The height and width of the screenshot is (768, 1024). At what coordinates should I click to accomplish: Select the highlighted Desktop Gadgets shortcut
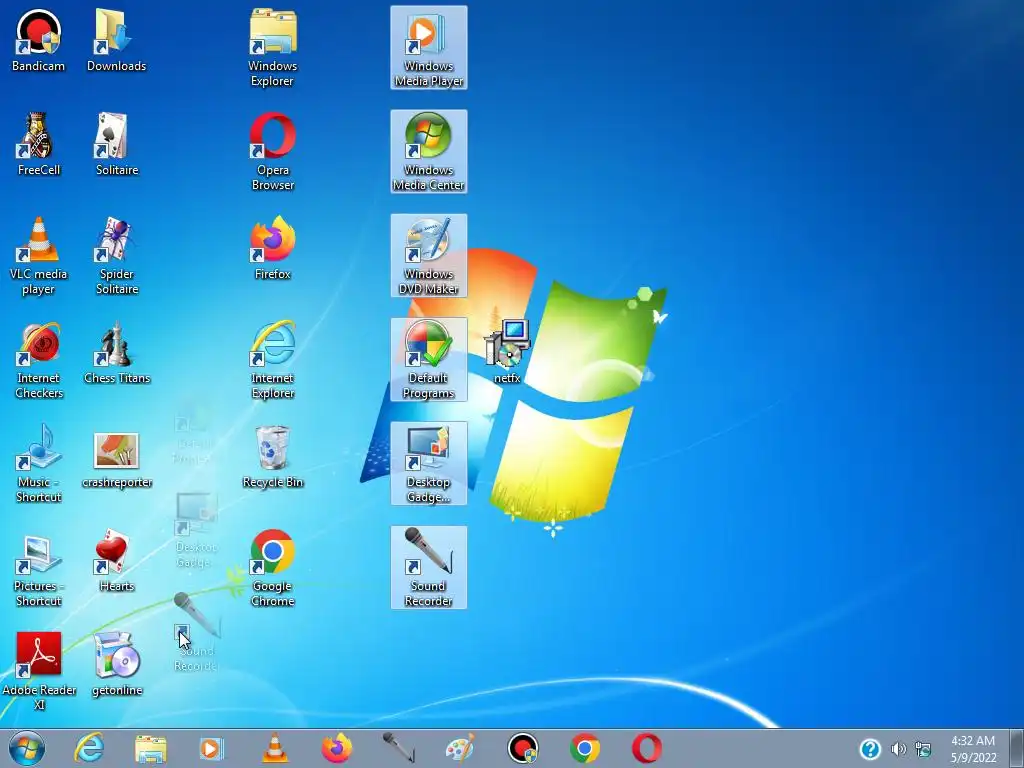click(x=428, y=463)
